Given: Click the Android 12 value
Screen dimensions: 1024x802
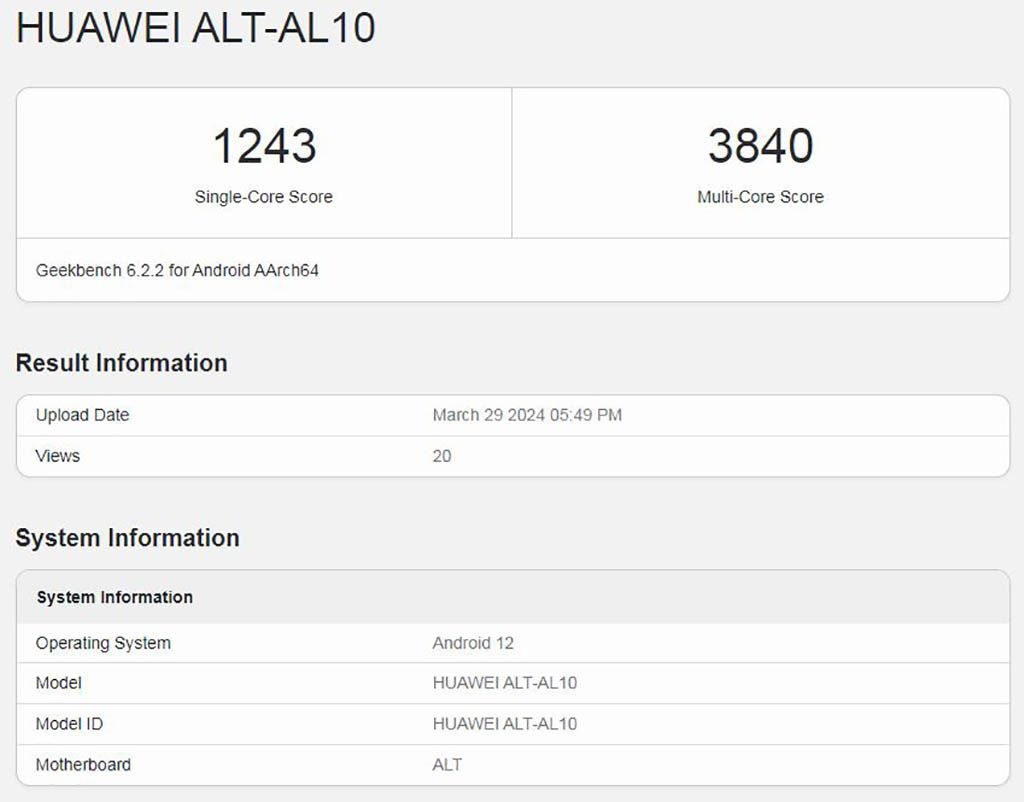Looking at the screenshot, I should 473,643.
